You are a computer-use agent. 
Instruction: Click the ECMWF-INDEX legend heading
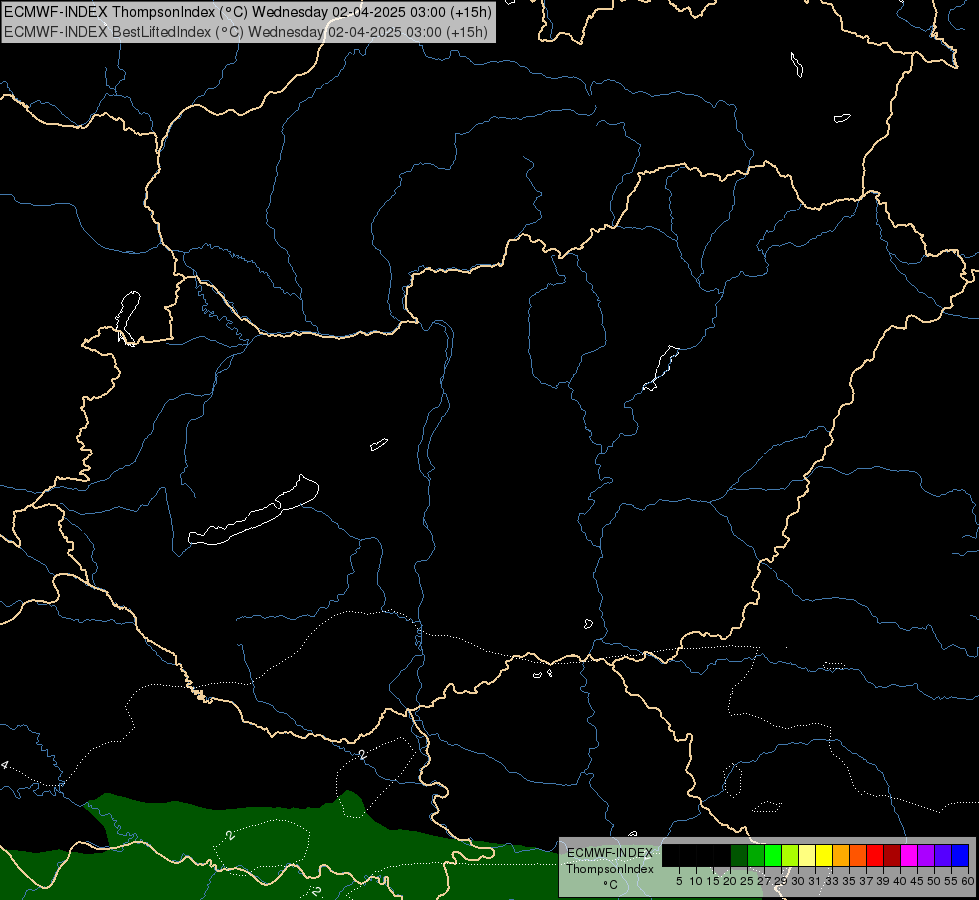[x=609, y=853]
